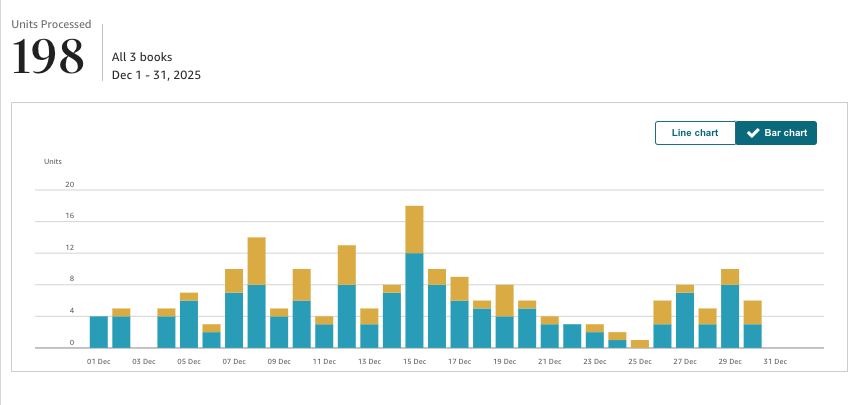This screenshot has width=853, height=405.
Task: Click the '07 Dec' x-axis label
Action: (x=234, y=361)
